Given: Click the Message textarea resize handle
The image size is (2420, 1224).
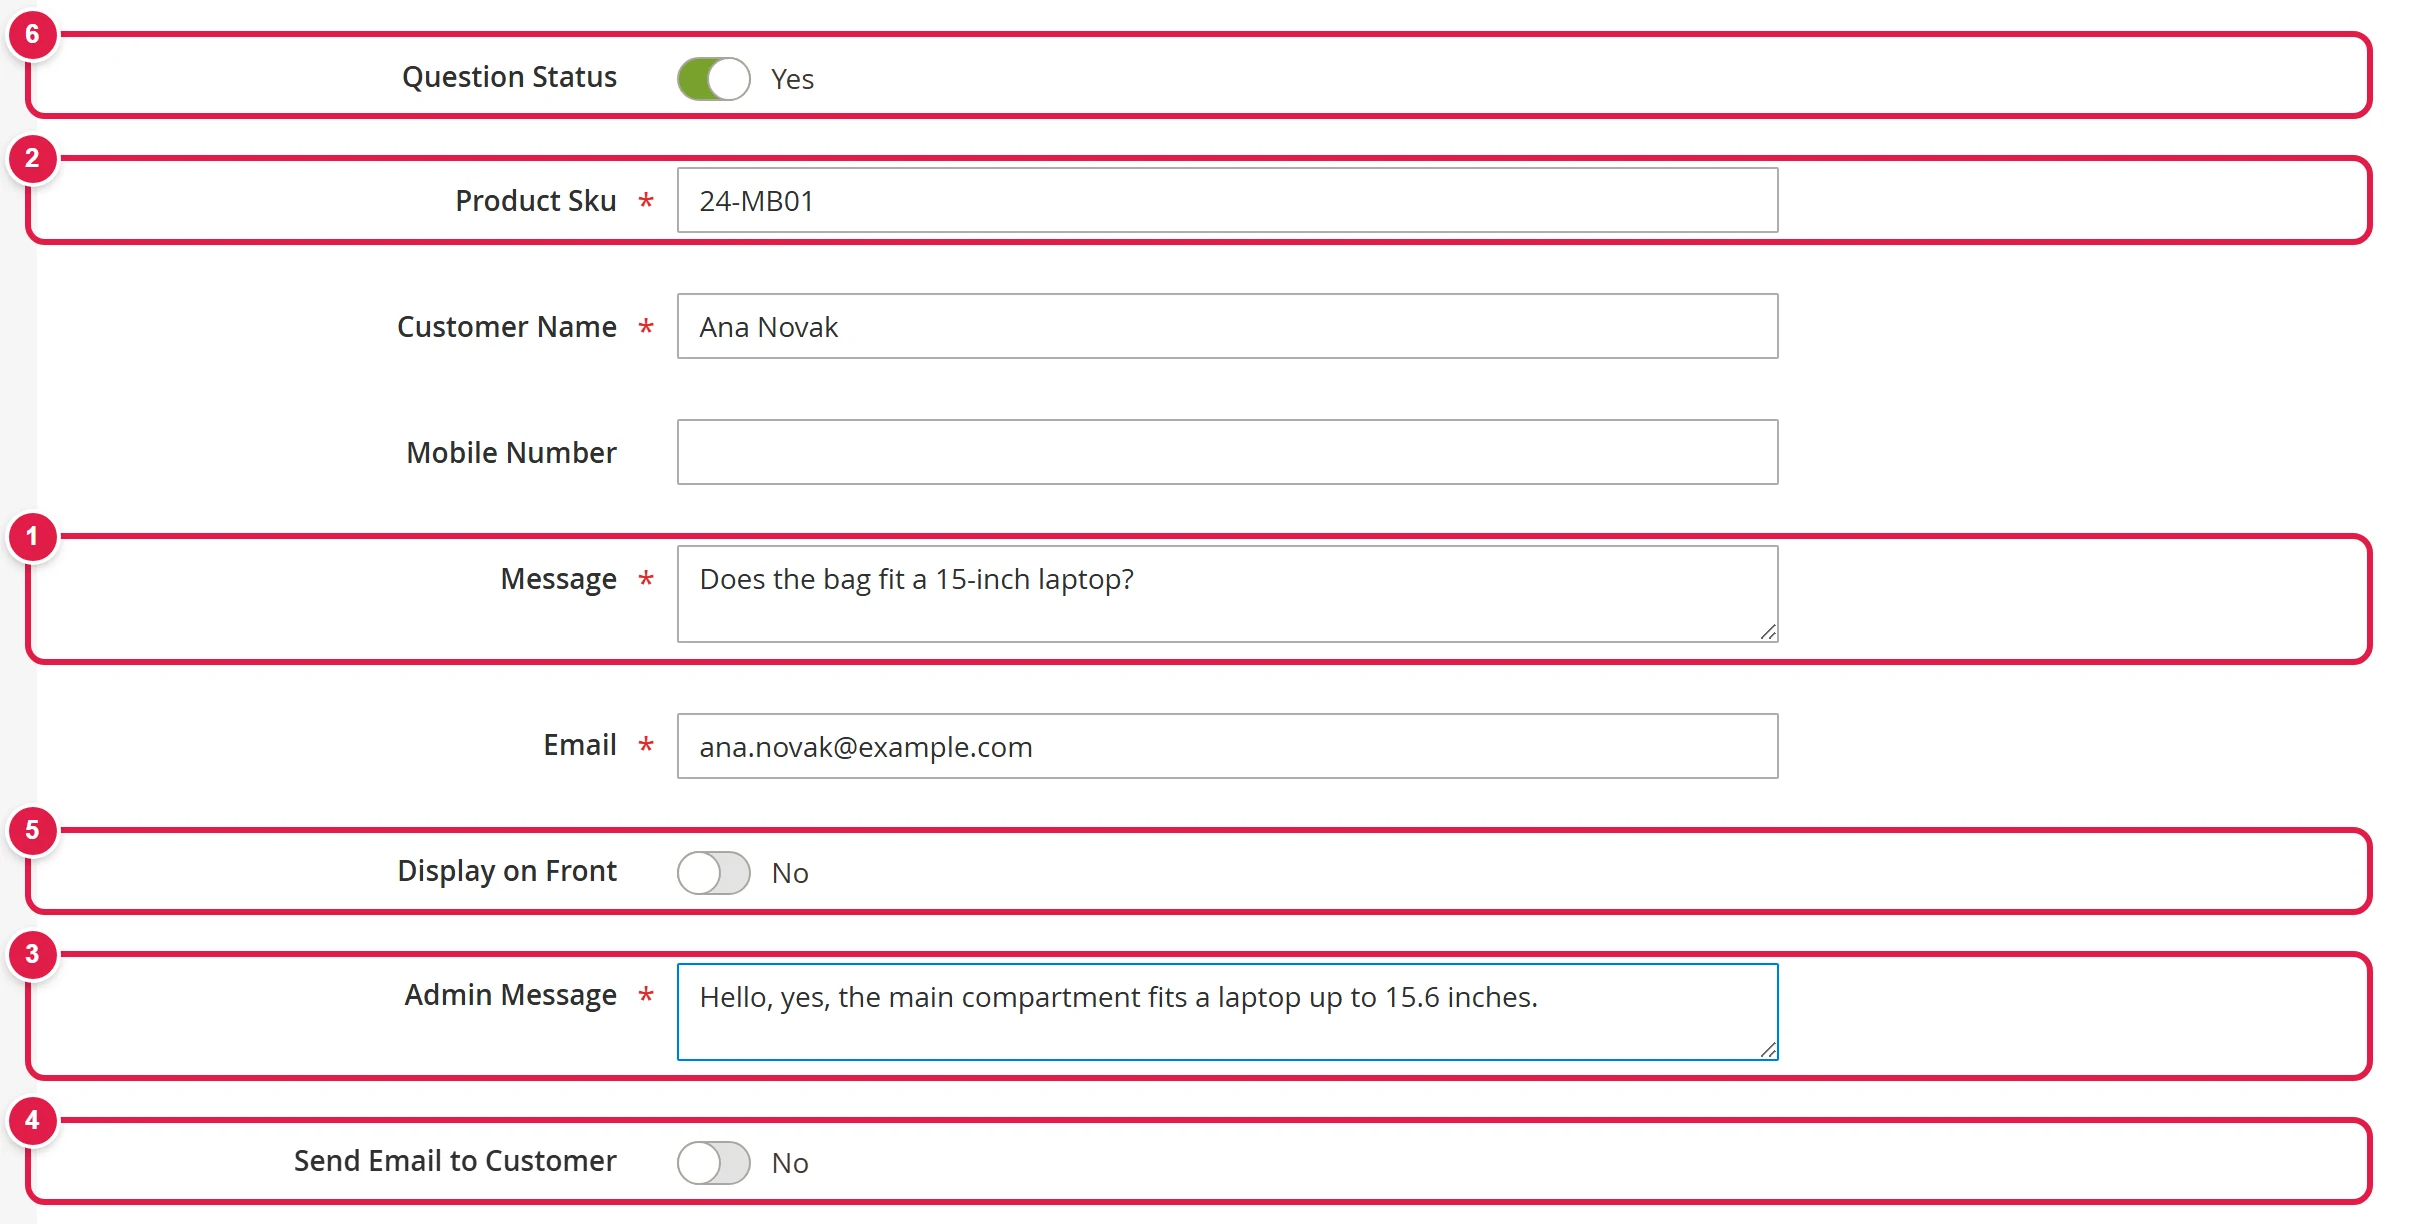Looking at the screenshot, I should [x=1768, y=632].
